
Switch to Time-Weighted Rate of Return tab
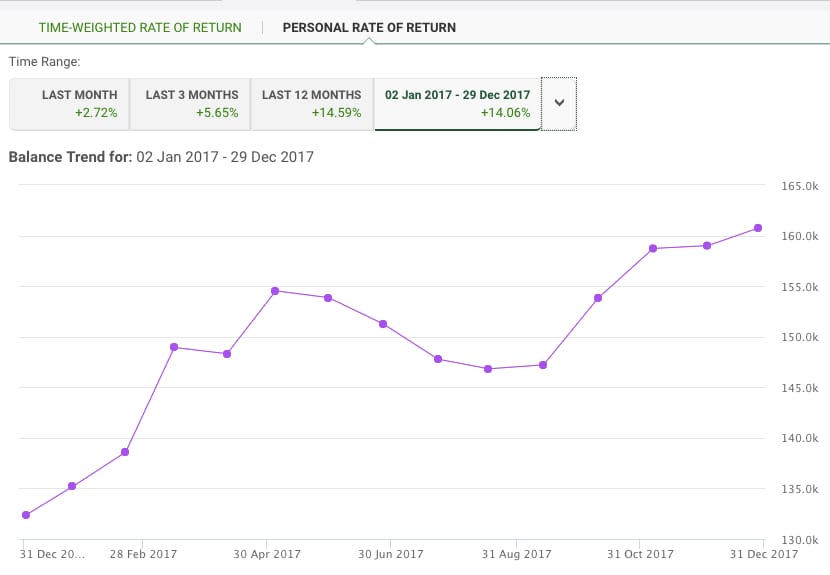[x=140, y=28]
